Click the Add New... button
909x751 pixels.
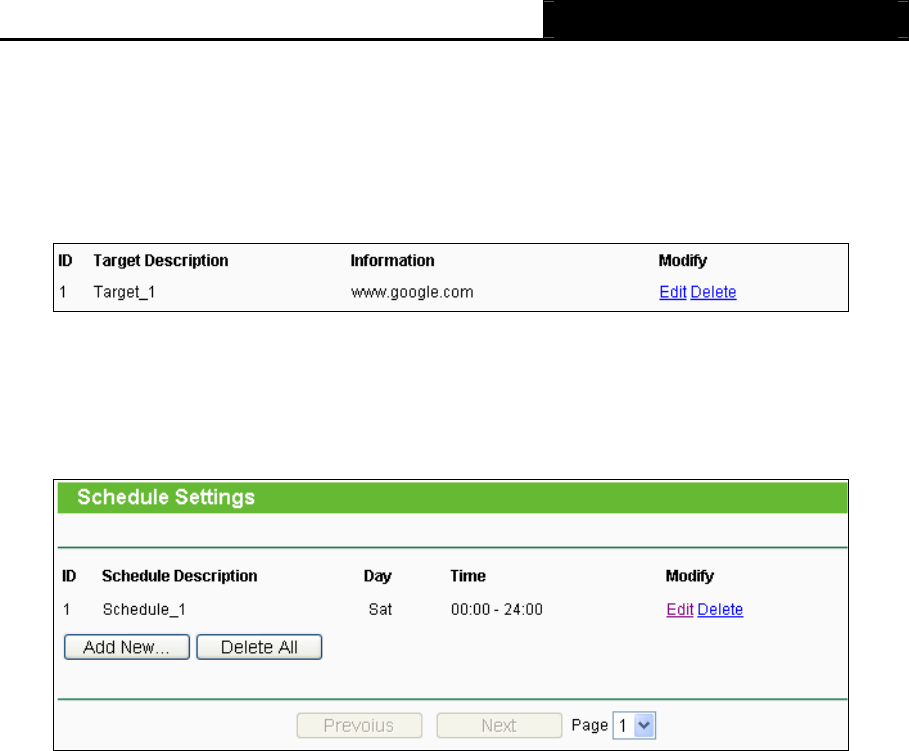coord(127,647)
